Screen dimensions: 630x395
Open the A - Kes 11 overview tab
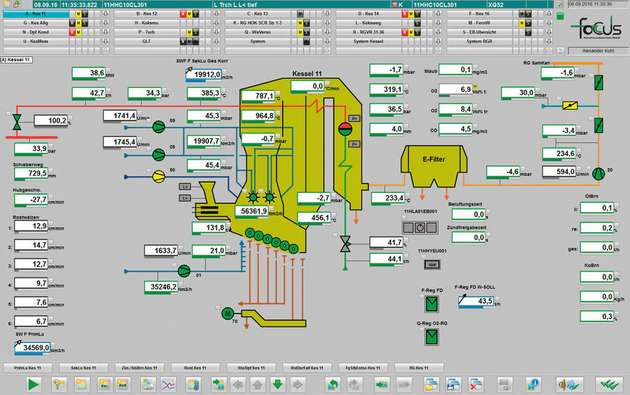(x=36, y=14)
